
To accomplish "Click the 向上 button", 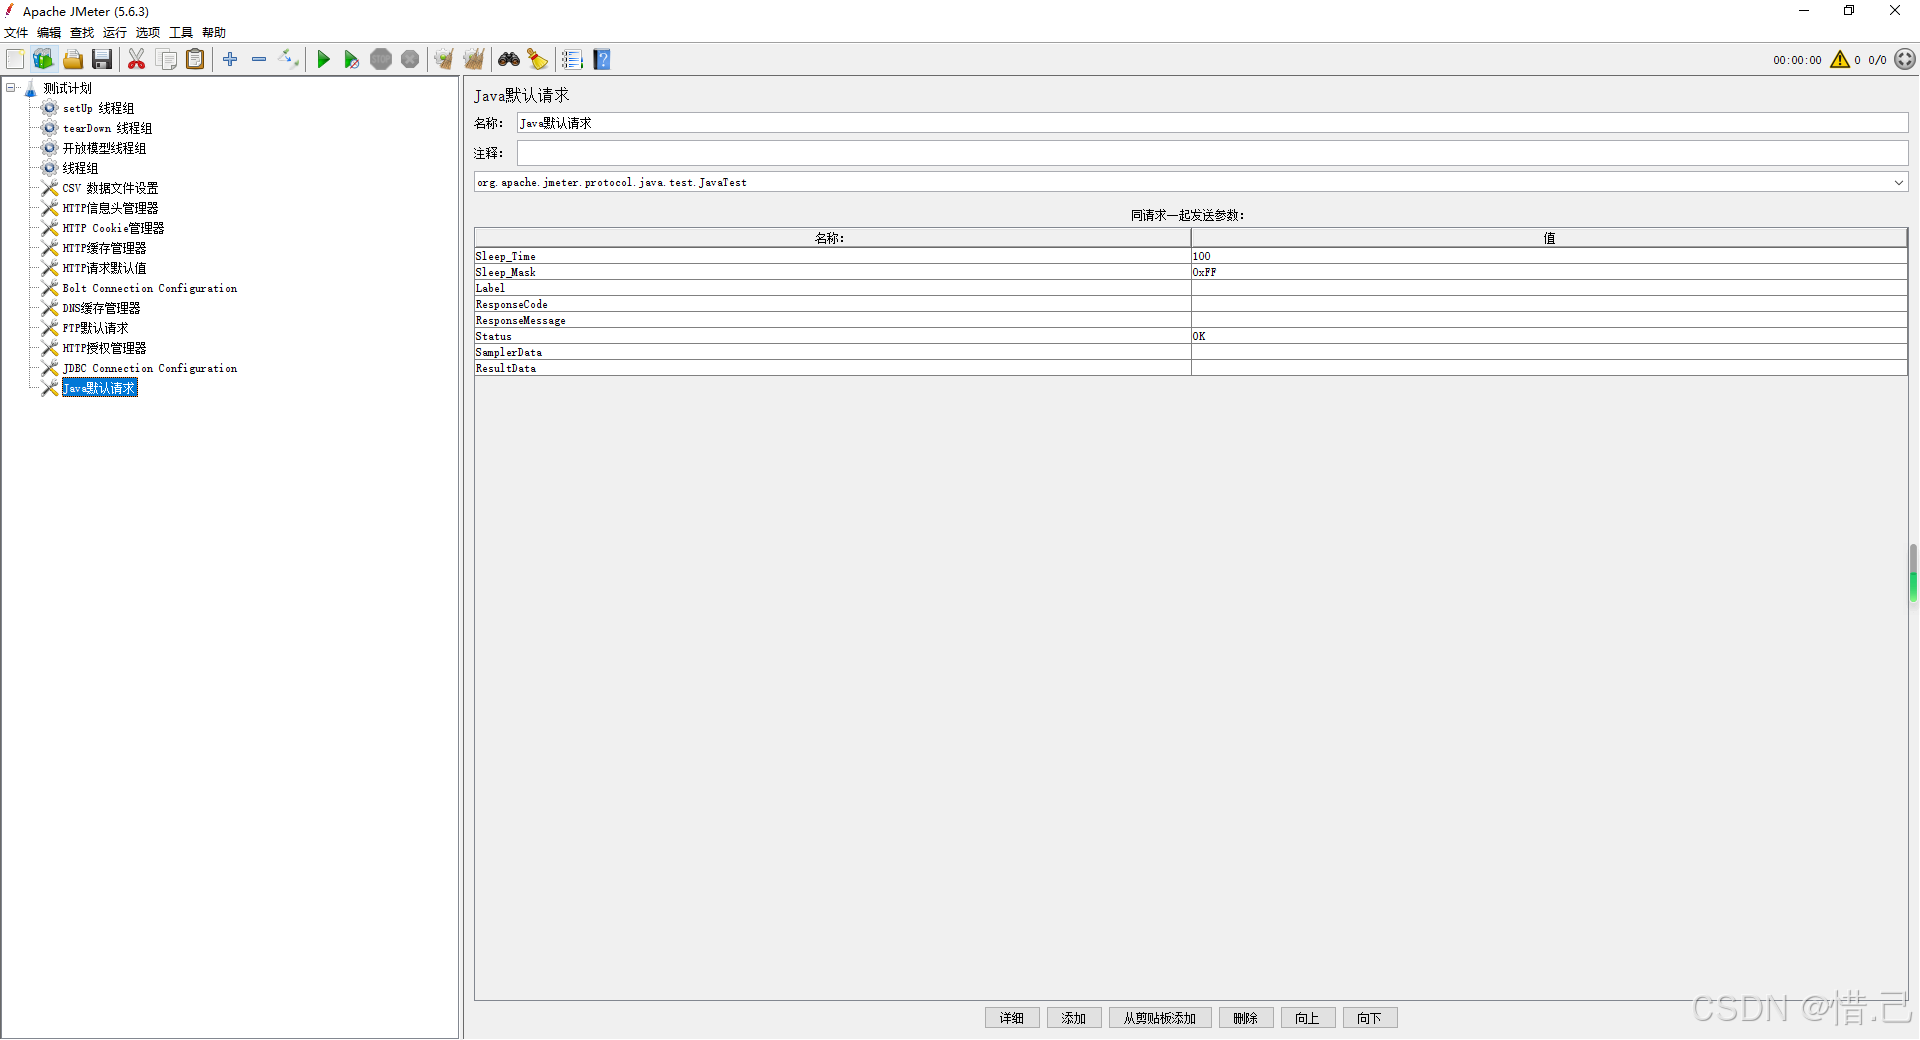I will pos(1308,1018).
